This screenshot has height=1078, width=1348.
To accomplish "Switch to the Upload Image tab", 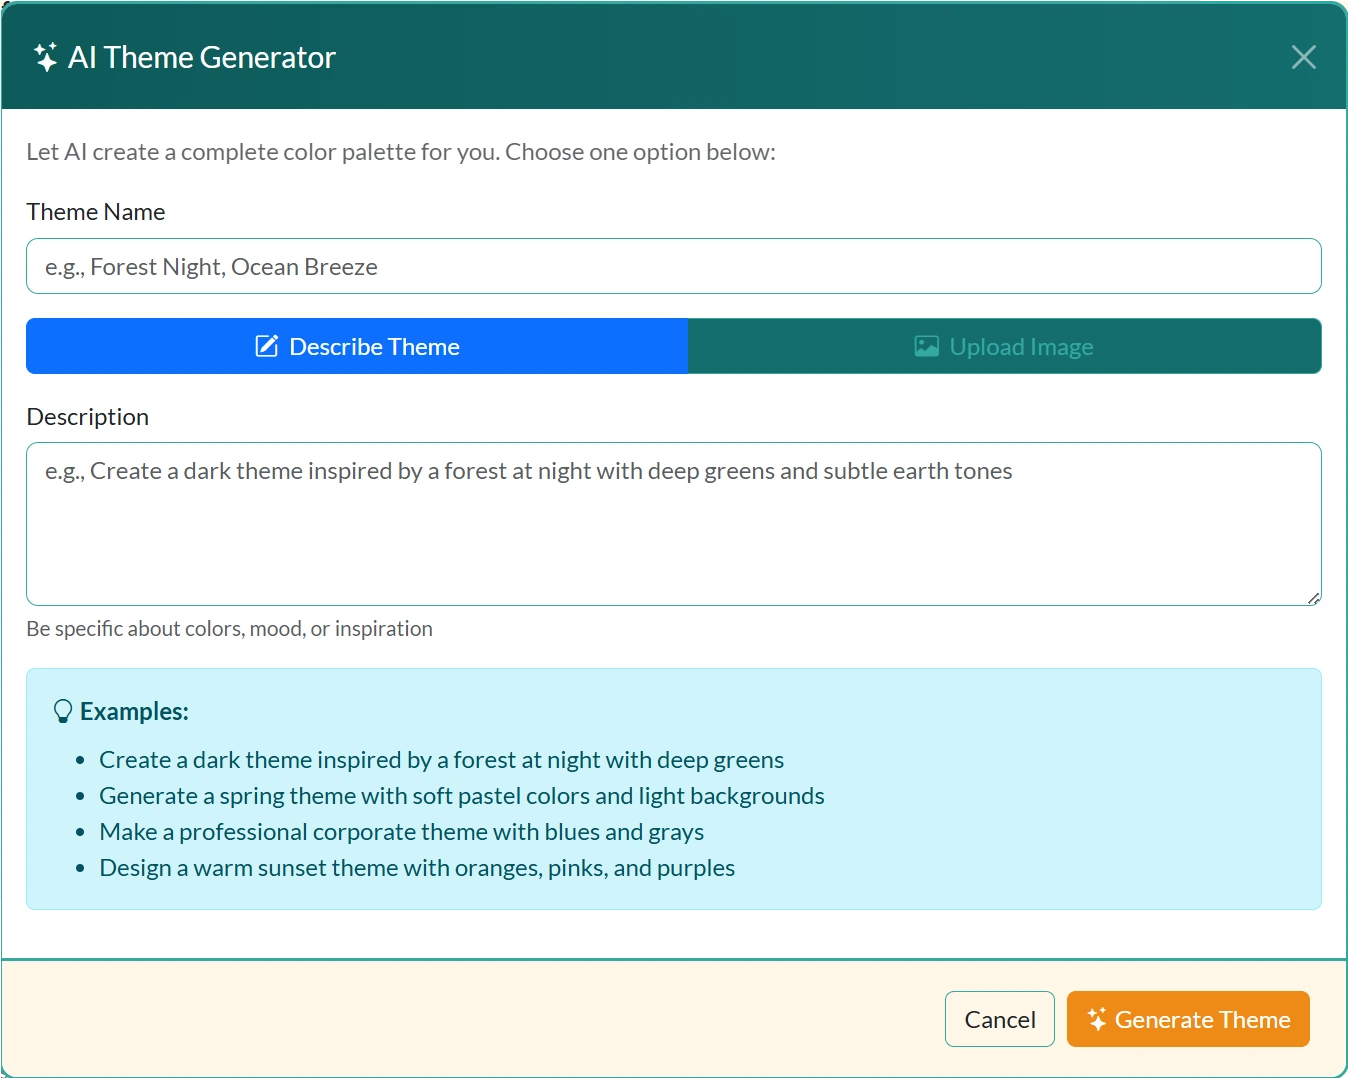I will pyautogui.click(x=1005, y=345).
